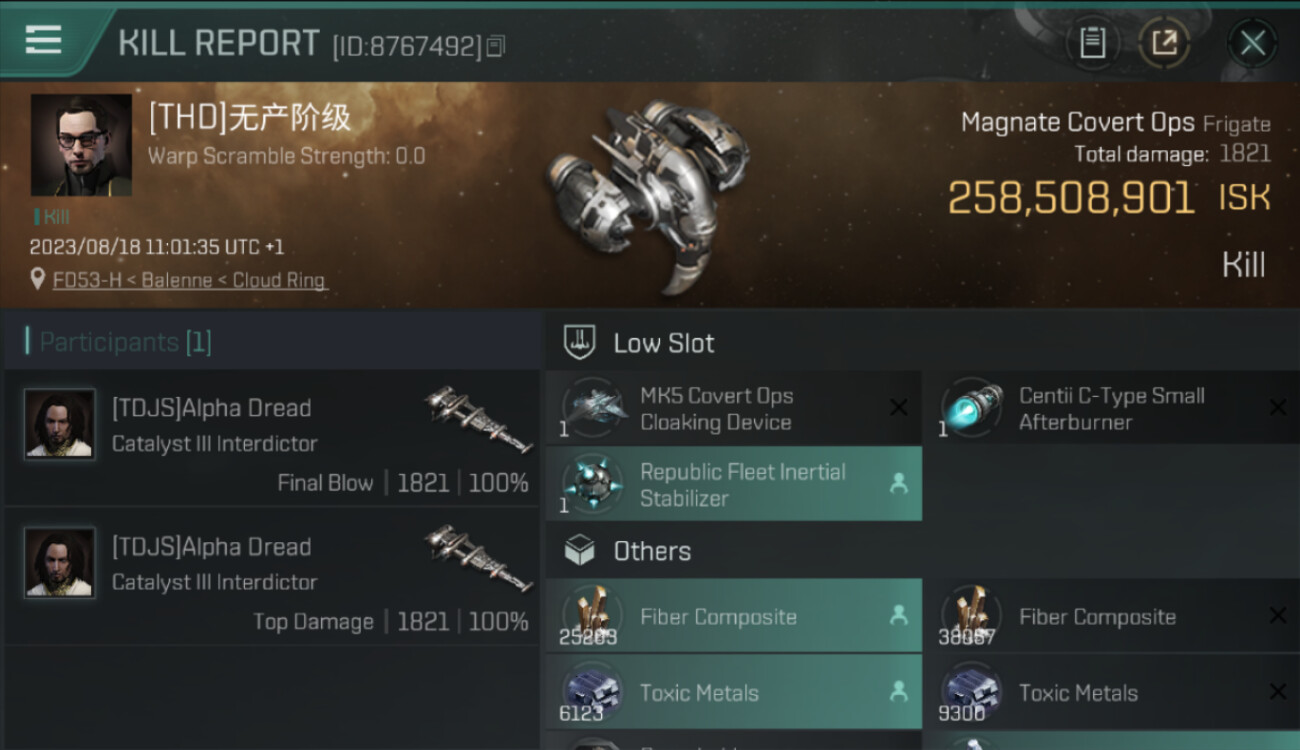Copy the kill report ID
The image size is (1300, 750).
tap(496, 46)
